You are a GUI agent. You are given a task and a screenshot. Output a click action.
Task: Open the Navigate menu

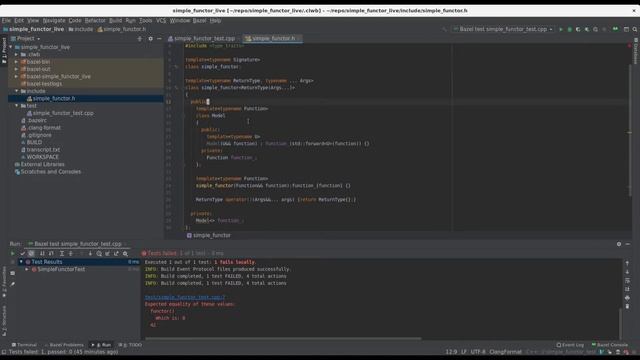[54, 20]
